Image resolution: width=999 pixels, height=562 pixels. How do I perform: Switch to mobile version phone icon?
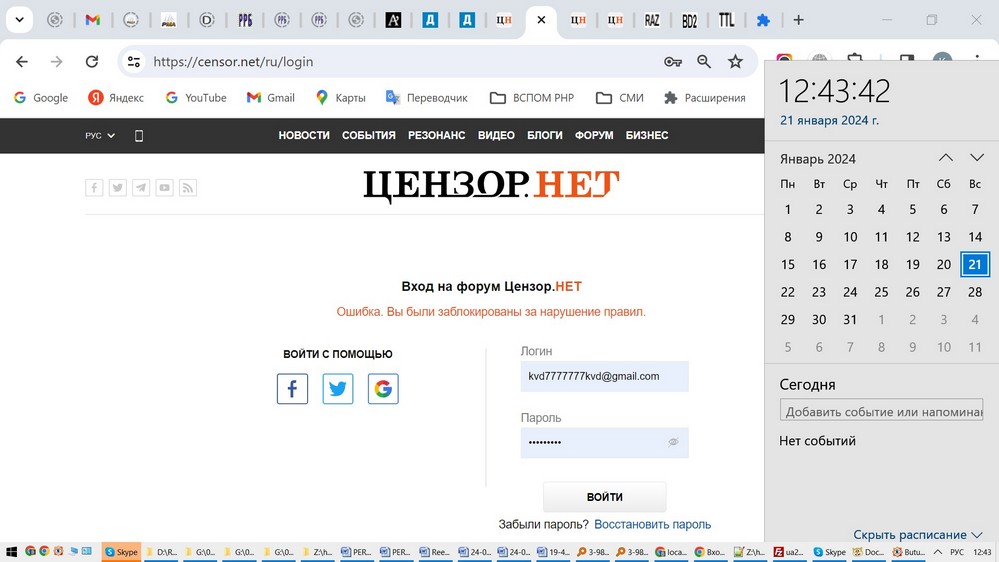(x=139, y=136)
